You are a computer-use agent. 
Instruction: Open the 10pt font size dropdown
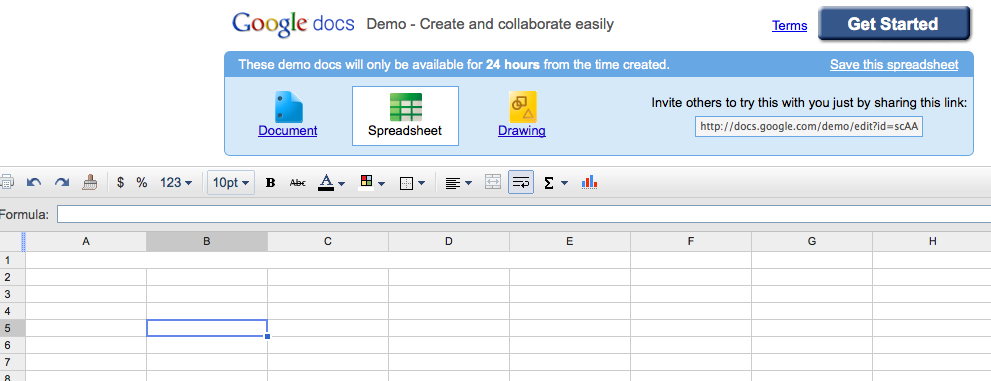(231, 183)
